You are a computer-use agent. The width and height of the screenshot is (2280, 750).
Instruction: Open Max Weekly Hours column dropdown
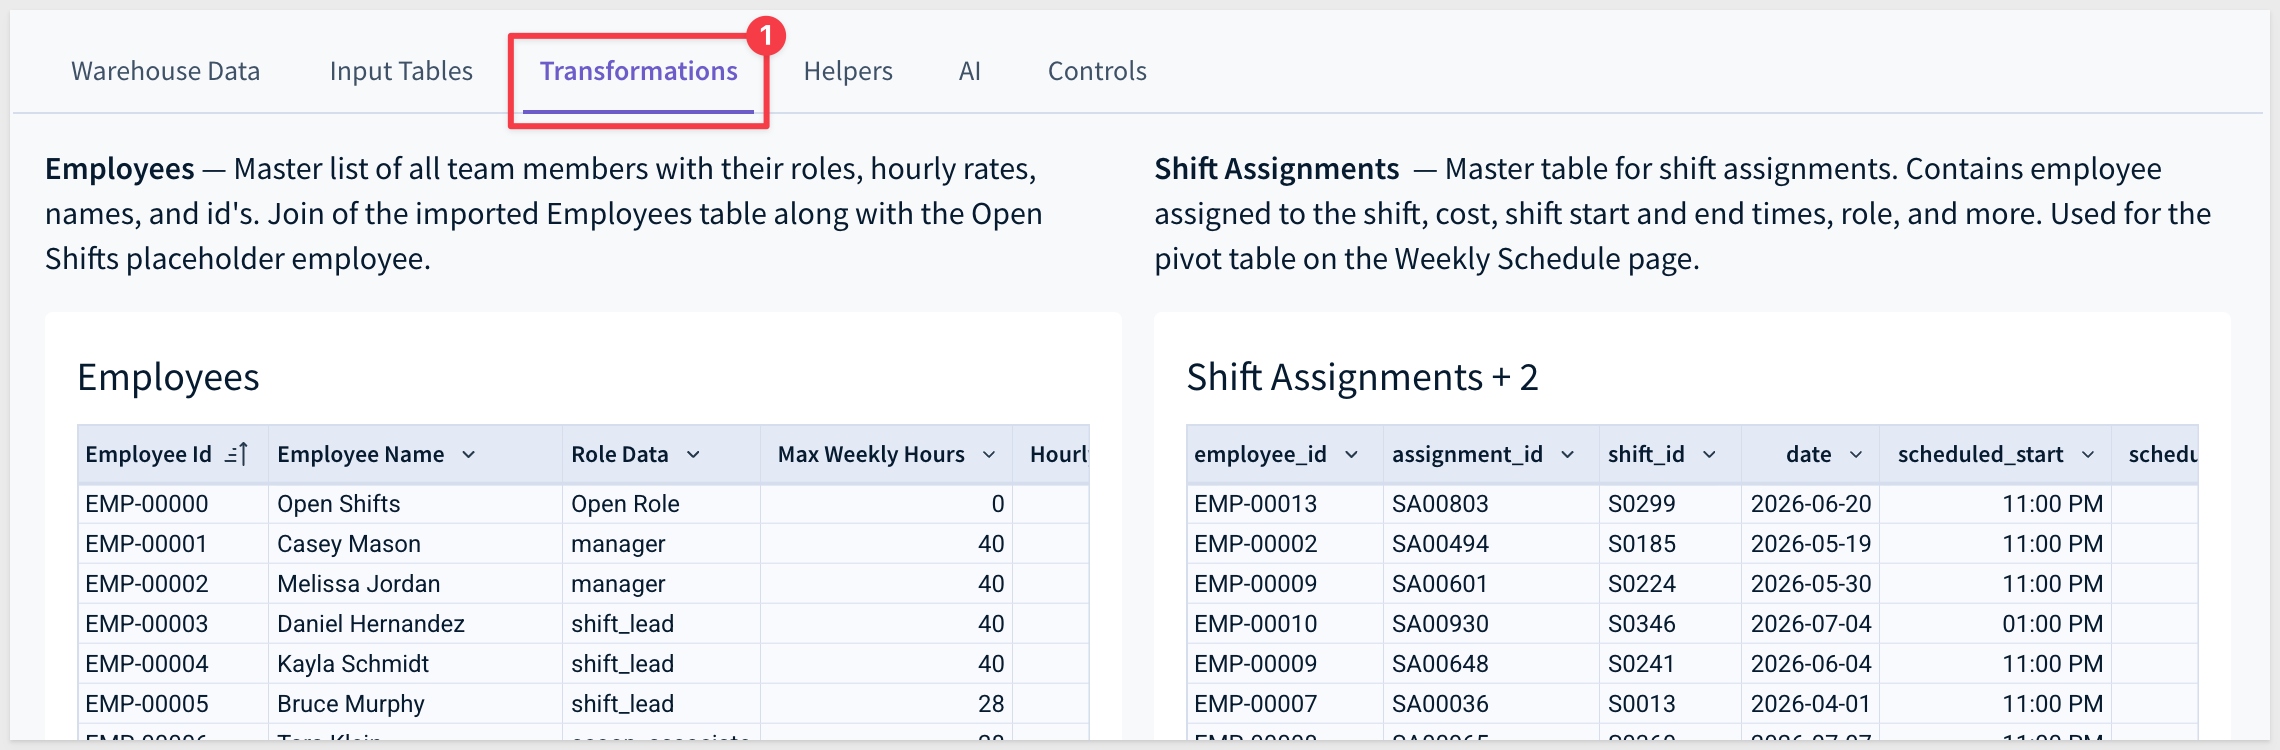[989, 454]
